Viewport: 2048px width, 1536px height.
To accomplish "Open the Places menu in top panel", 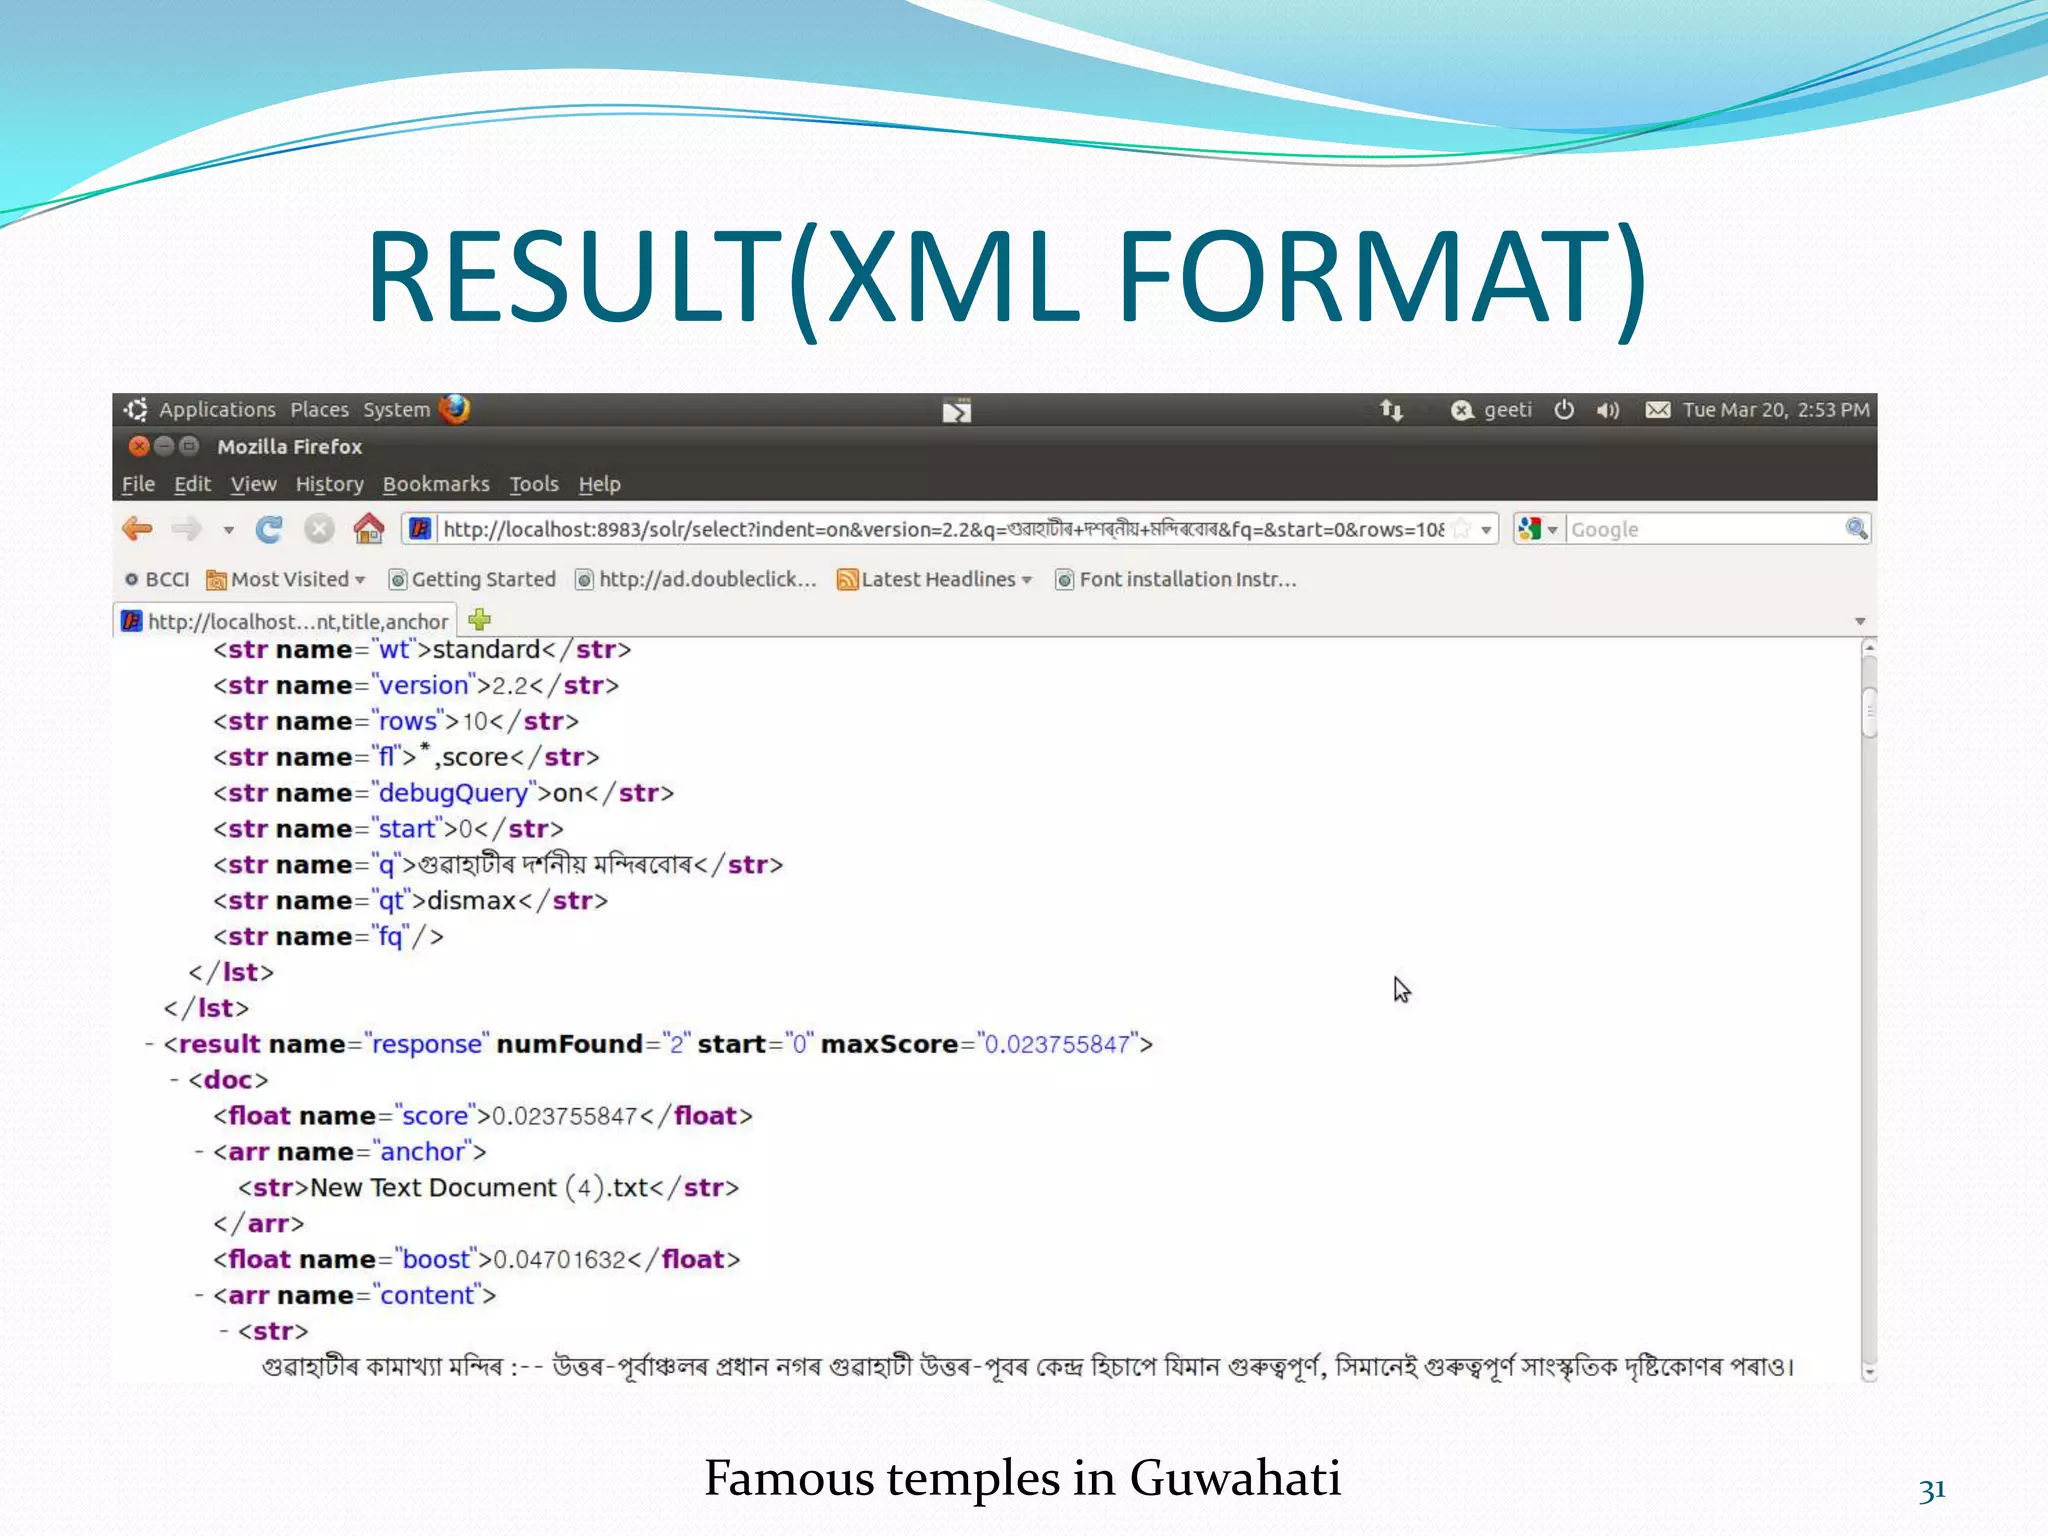I will point(319,409).
